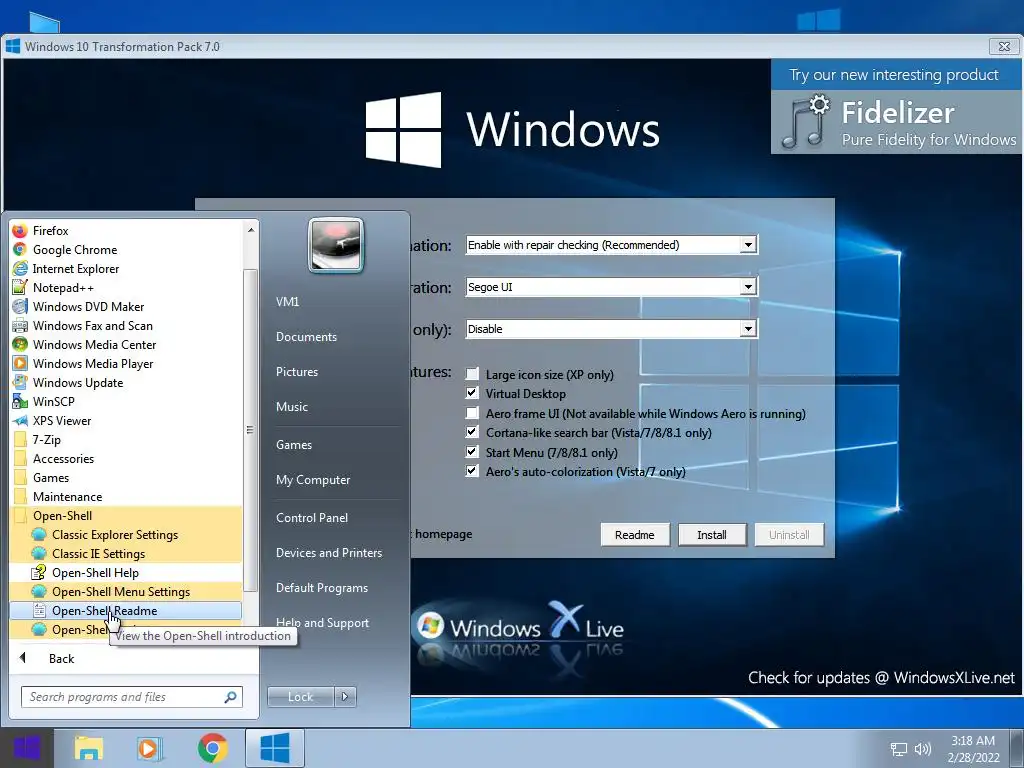Focus the Search programs and files box

point(132,697)
